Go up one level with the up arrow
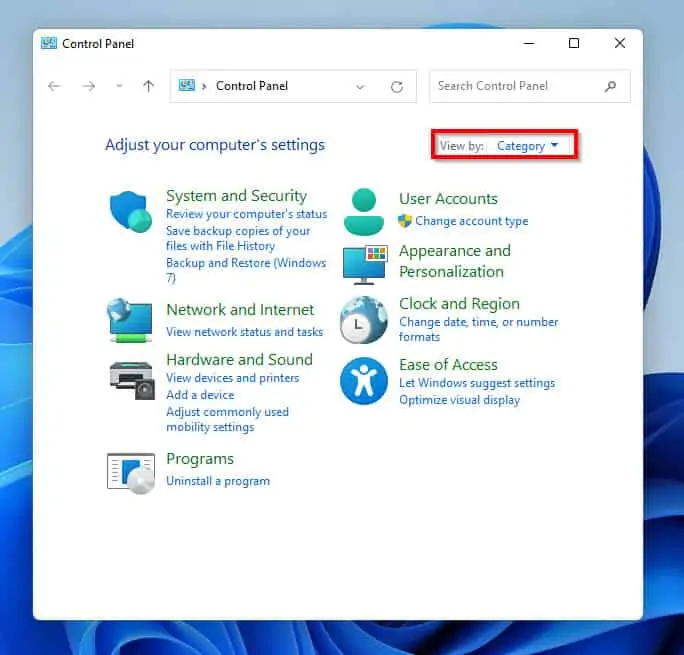684x655 pixels. pyautogui.click(x=148, y=86)
